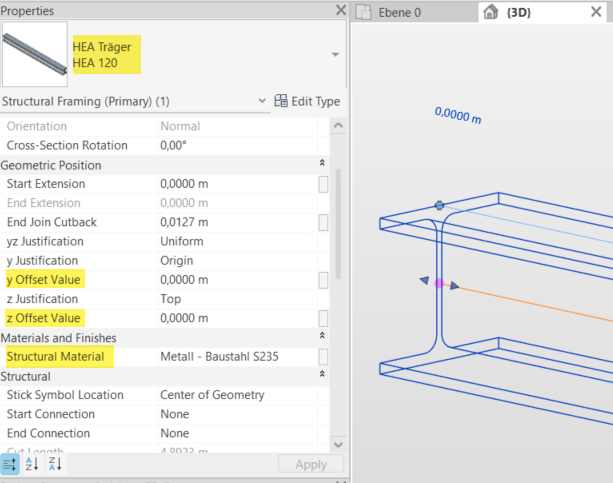613x483 pixels.
Task: Click the 3D view house icon
Action: click(491, 12)
